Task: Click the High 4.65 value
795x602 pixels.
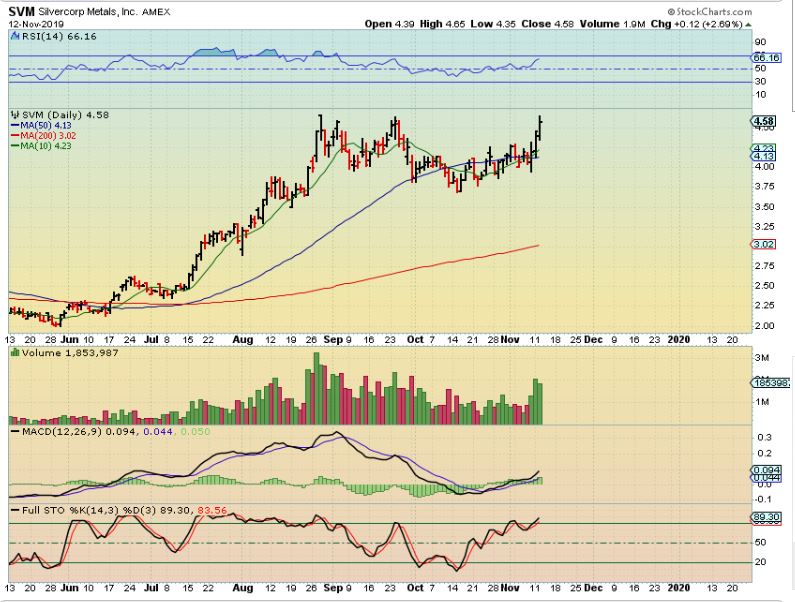Action: (442, 24)
